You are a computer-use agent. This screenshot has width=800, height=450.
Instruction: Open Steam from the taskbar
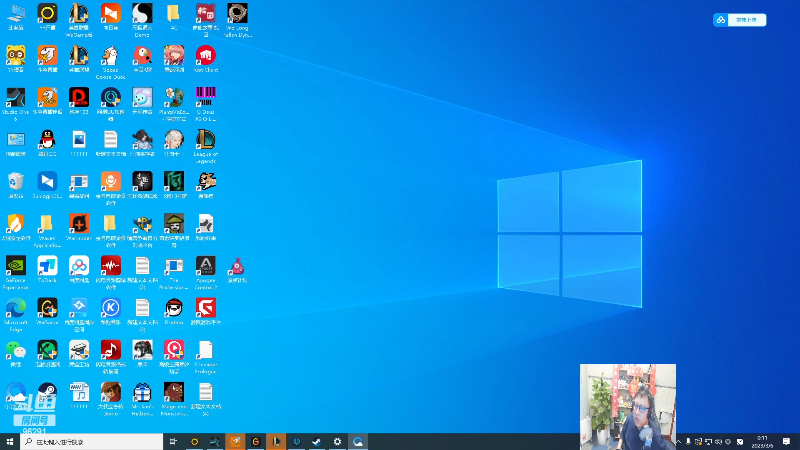pos(316,441)
